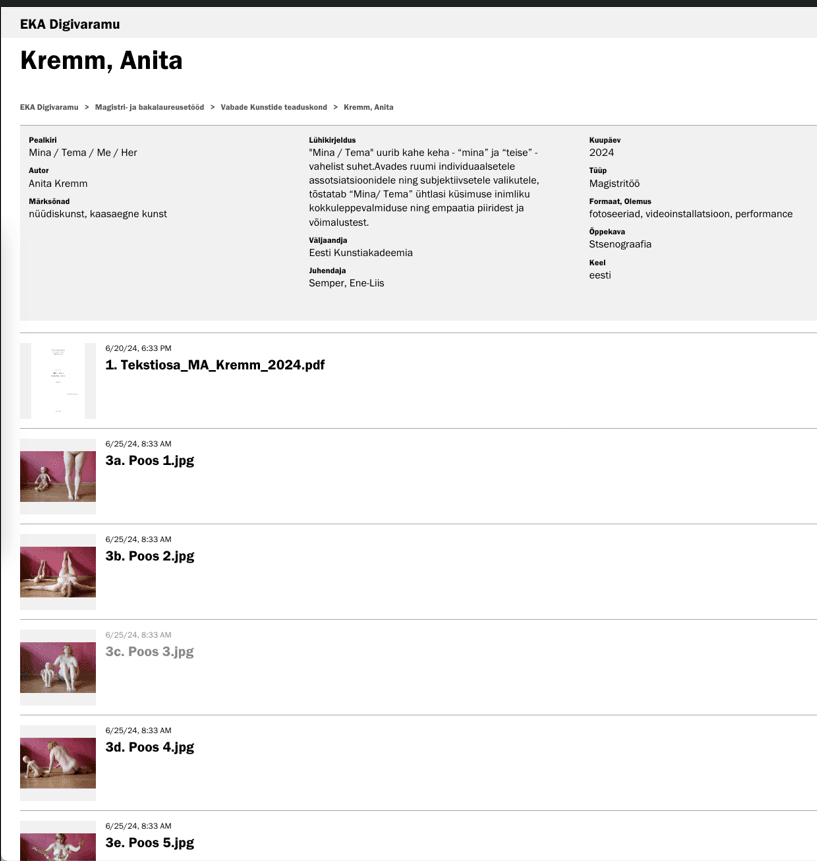
Task: Click the 3b. Poos 2.jpg file title
Action: (149, 556)
